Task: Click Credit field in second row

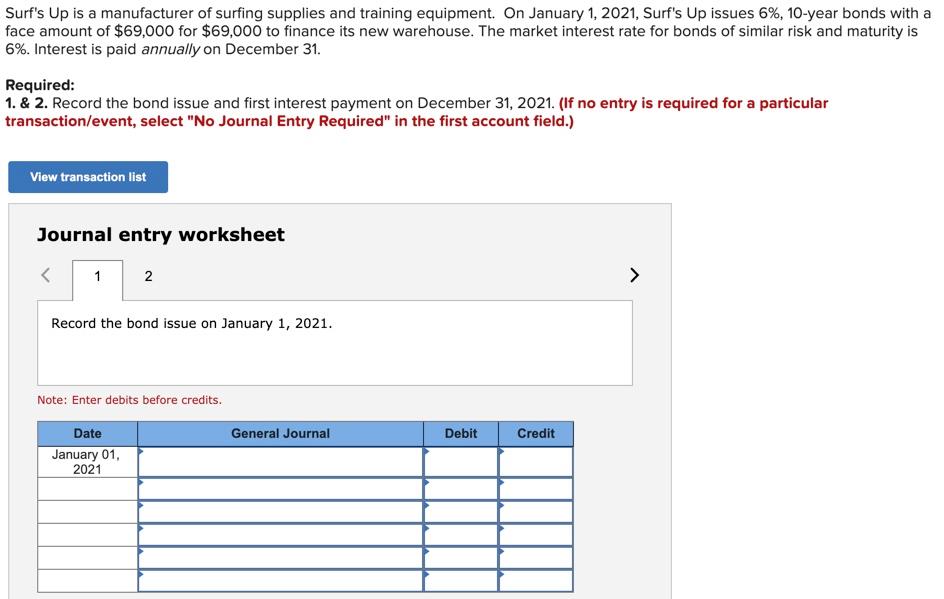Action: [x=536, y=489]
